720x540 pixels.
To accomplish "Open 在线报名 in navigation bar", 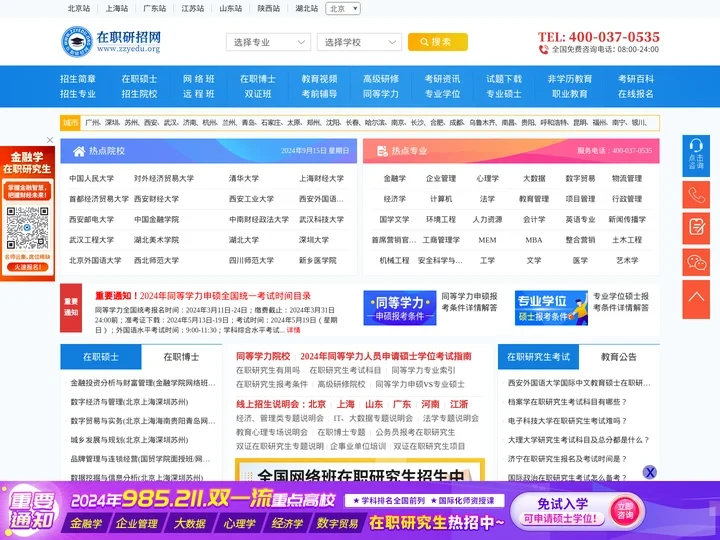I will (x=636, y=94).
